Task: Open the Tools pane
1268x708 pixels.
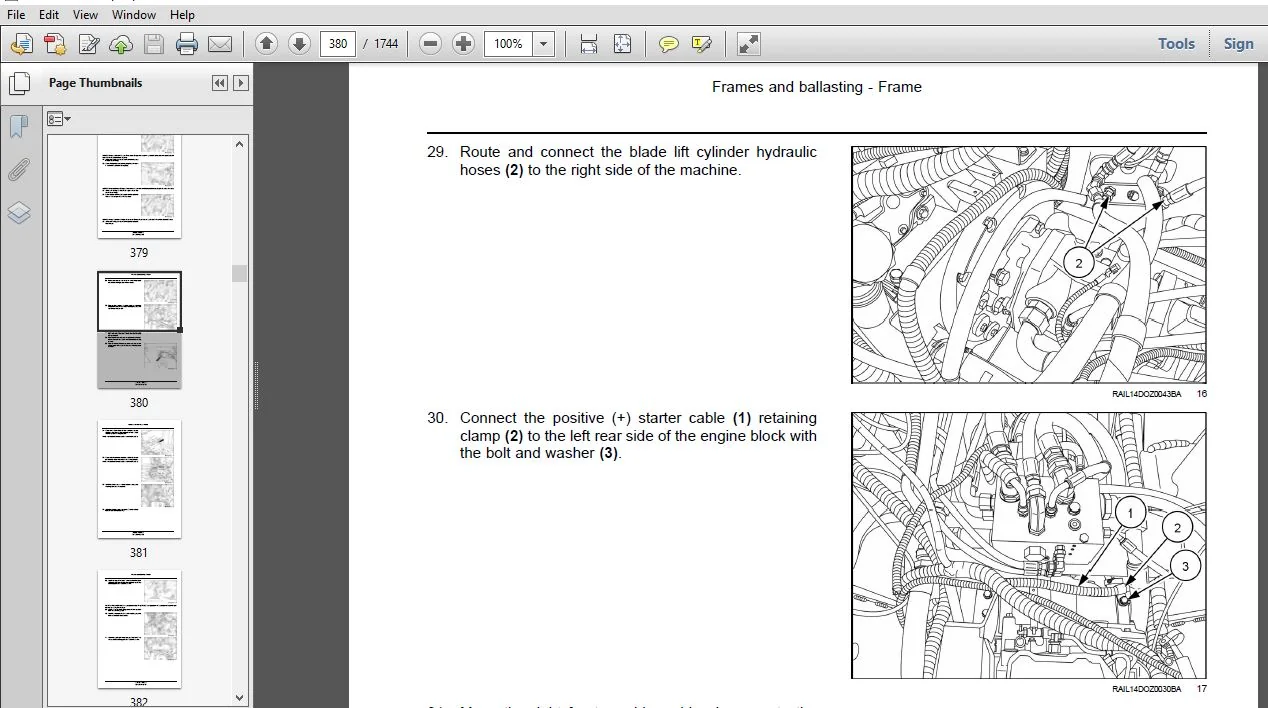Action: coord(1176,44)
